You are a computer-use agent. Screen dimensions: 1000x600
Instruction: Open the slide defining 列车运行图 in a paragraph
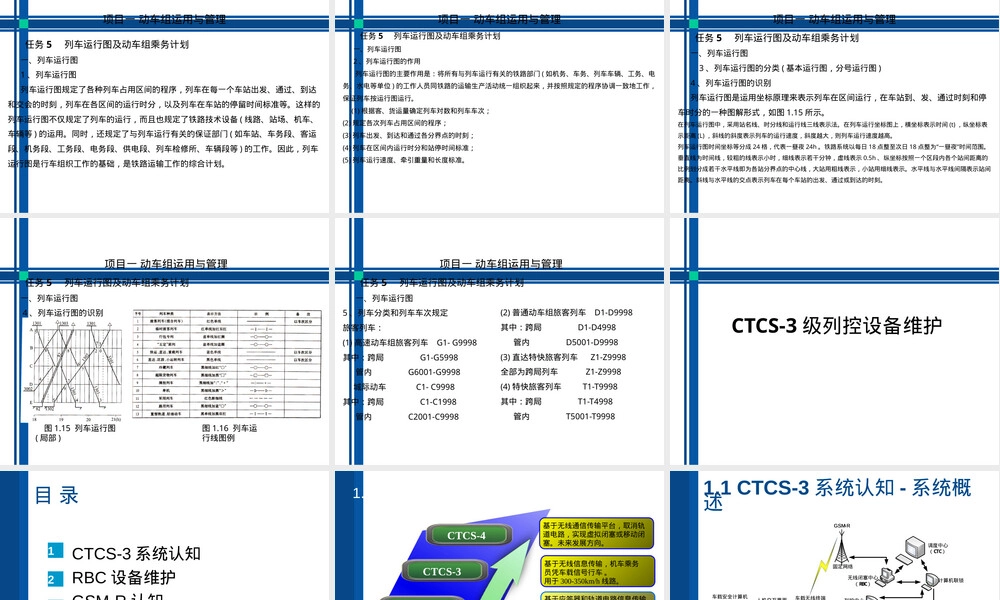tap(165, 106)
